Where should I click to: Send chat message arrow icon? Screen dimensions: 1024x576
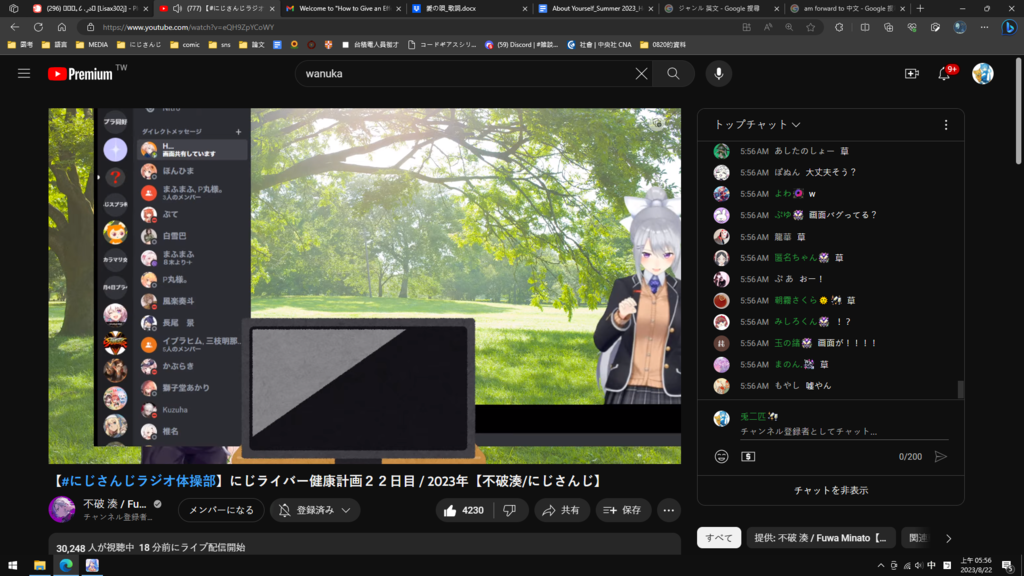940,456
